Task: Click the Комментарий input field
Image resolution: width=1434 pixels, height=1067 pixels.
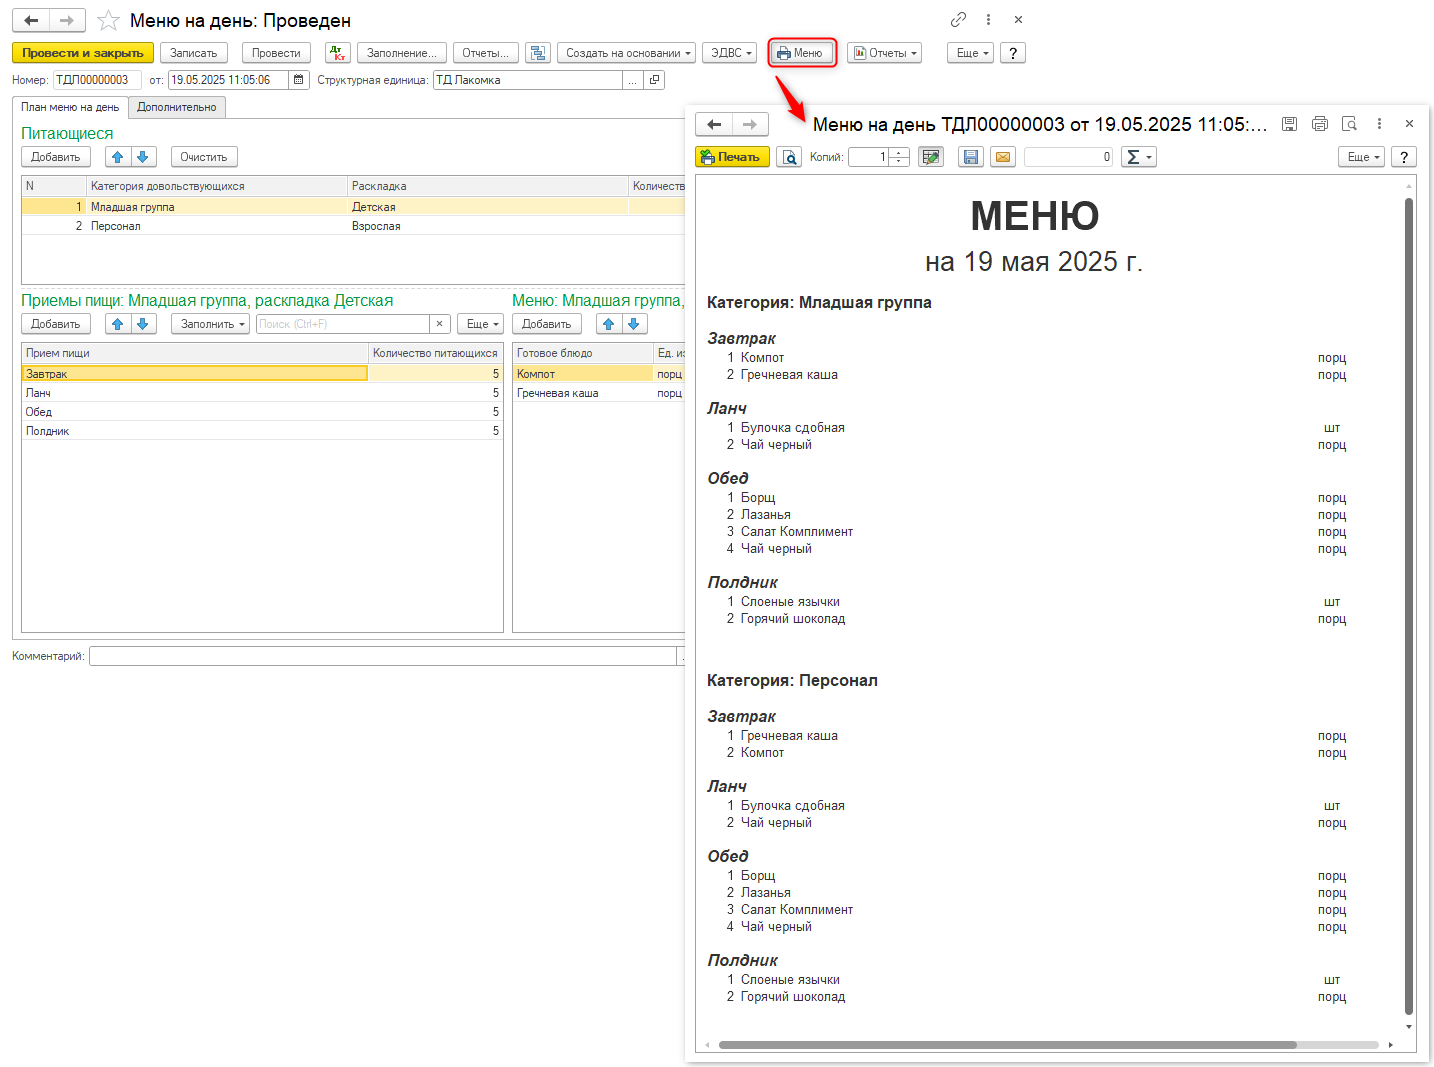Action: click(x=382, y=656)
